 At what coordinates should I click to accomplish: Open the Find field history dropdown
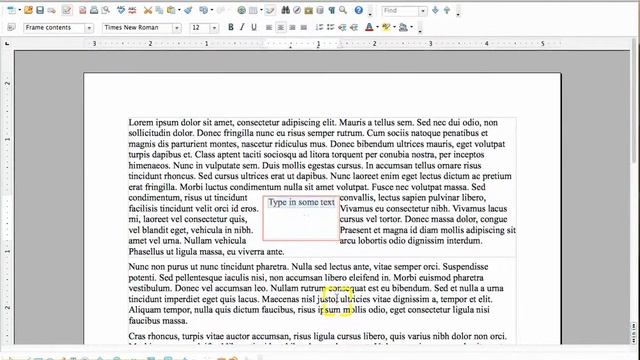[x=423, y=11]
